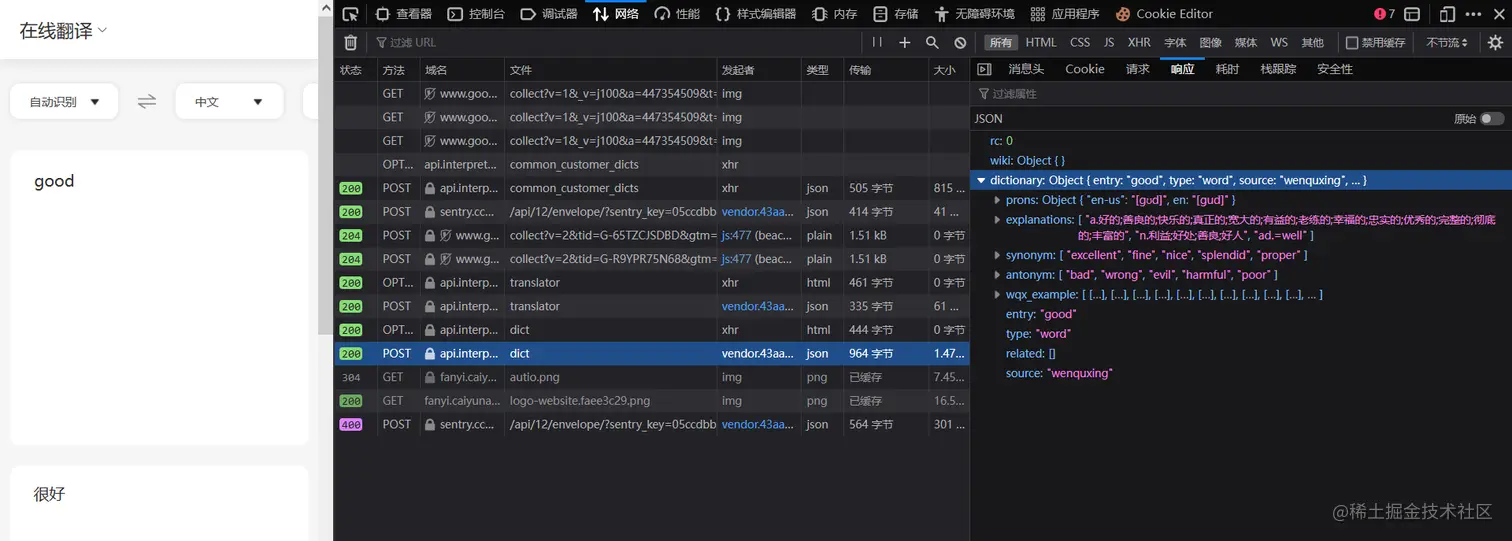Click the plus icon in network toolbar
The width and height of the screenshot is (1512, 541).
[x=905, y=42]
